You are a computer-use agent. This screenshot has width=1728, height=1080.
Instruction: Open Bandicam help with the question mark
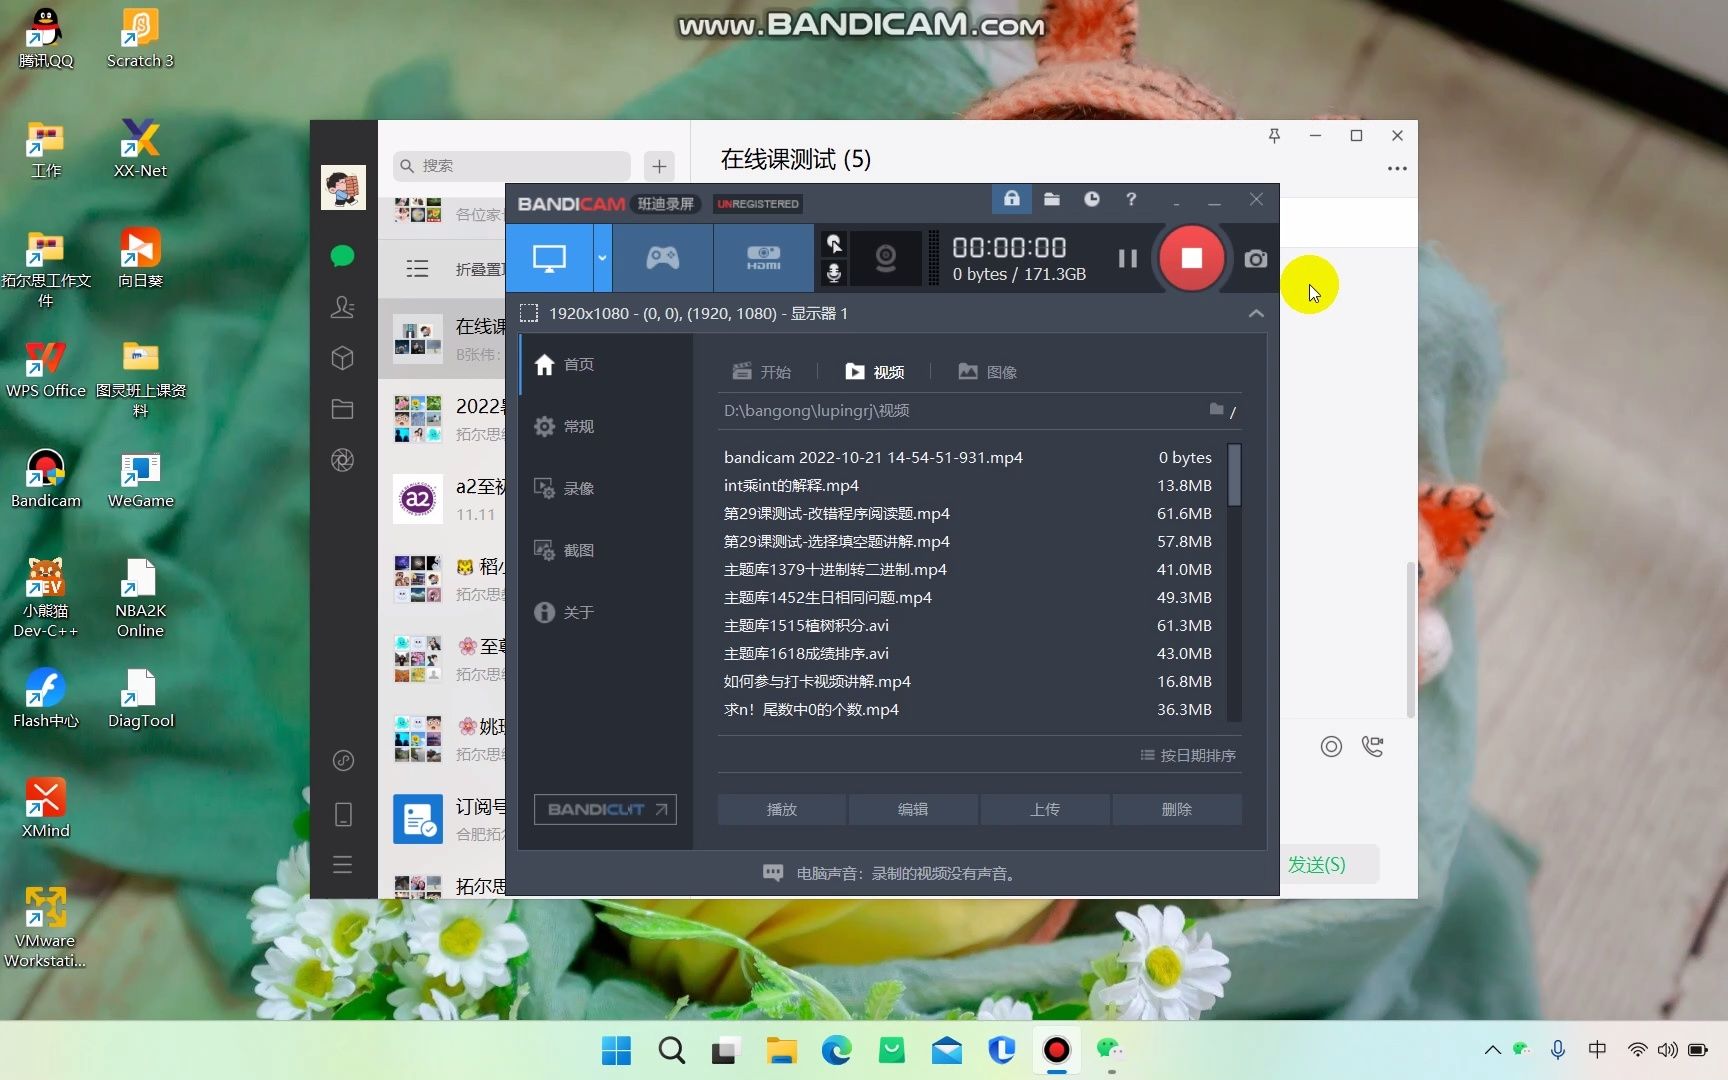pos(1131,200)
